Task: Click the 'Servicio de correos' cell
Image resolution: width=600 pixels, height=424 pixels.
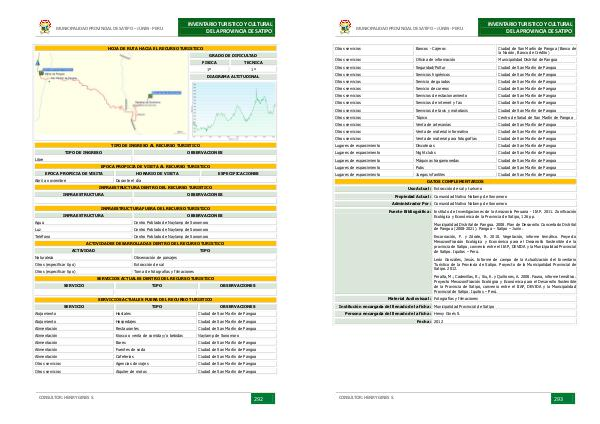Action: tap(455, 88)
